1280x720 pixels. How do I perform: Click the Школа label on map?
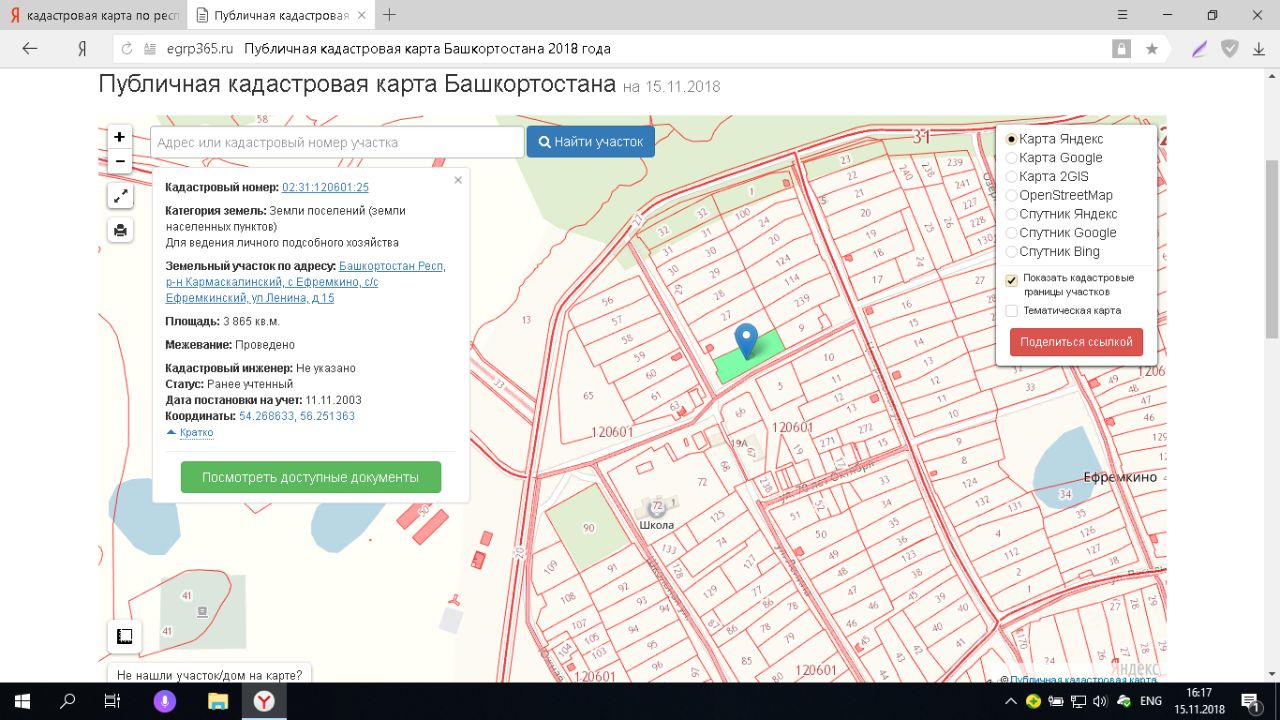coord(657,525)
